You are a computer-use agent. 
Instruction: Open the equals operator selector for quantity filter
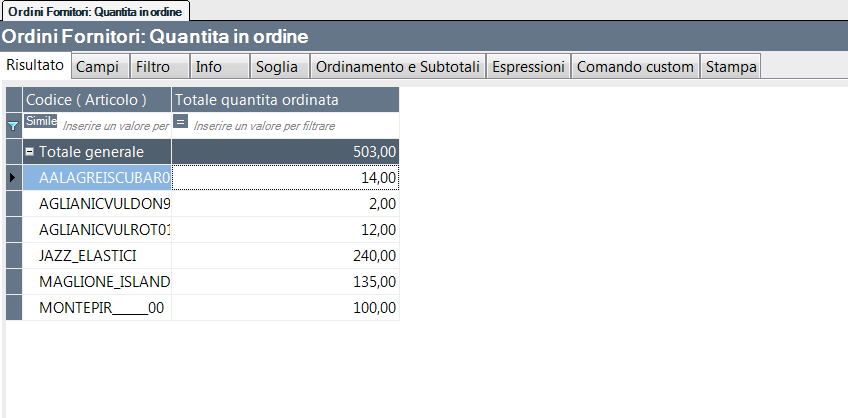[181, 122]
